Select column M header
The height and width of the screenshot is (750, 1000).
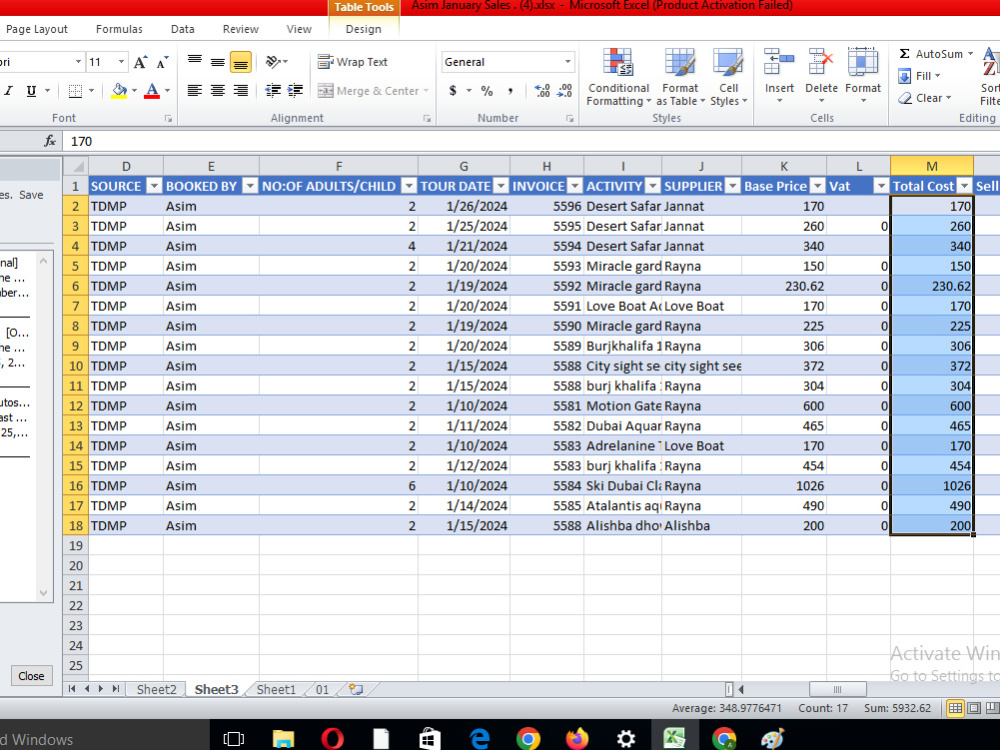[932, 166]
